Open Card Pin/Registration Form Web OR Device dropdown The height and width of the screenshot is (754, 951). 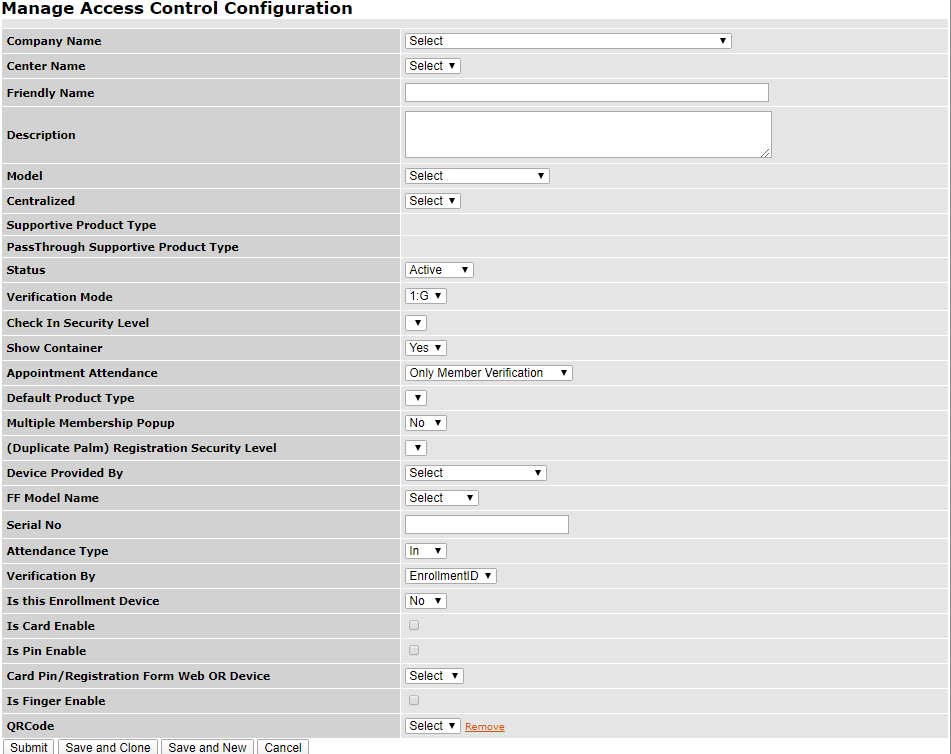(434, 676)
